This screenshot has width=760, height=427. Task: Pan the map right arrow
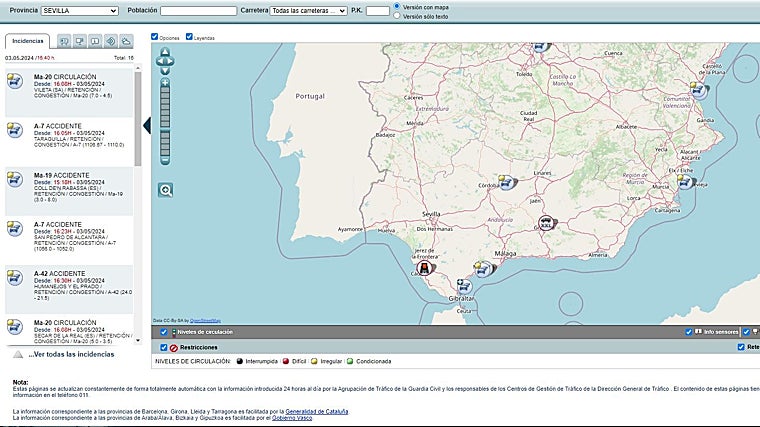click(171, 61)
